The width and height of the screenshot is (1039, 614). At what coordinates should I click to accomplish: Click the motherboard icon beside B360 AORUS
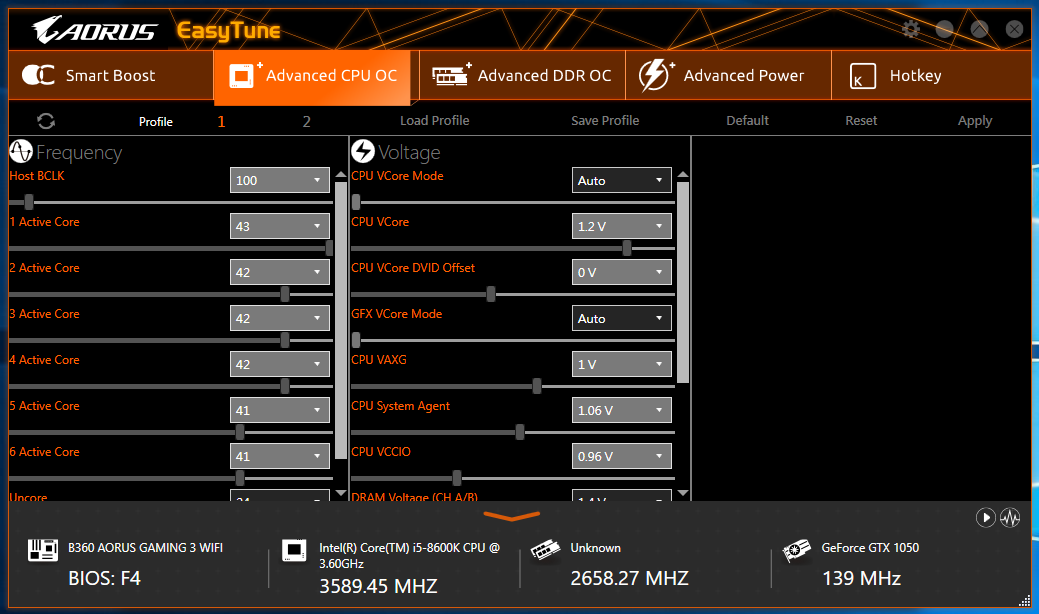(42, 550)
